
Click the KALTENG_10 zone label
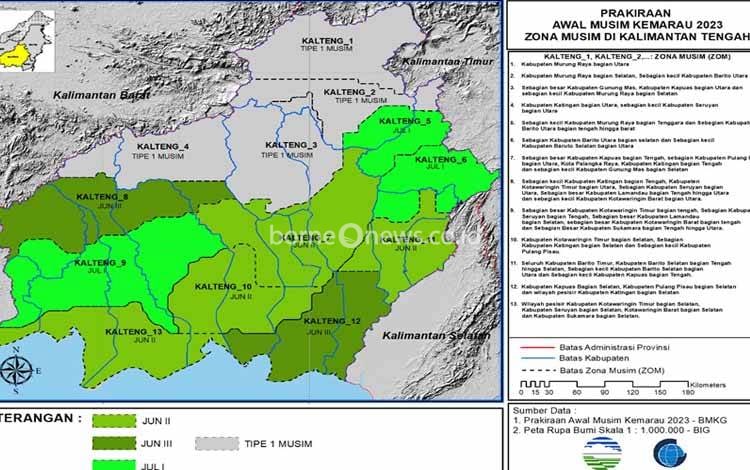(223, 287)
